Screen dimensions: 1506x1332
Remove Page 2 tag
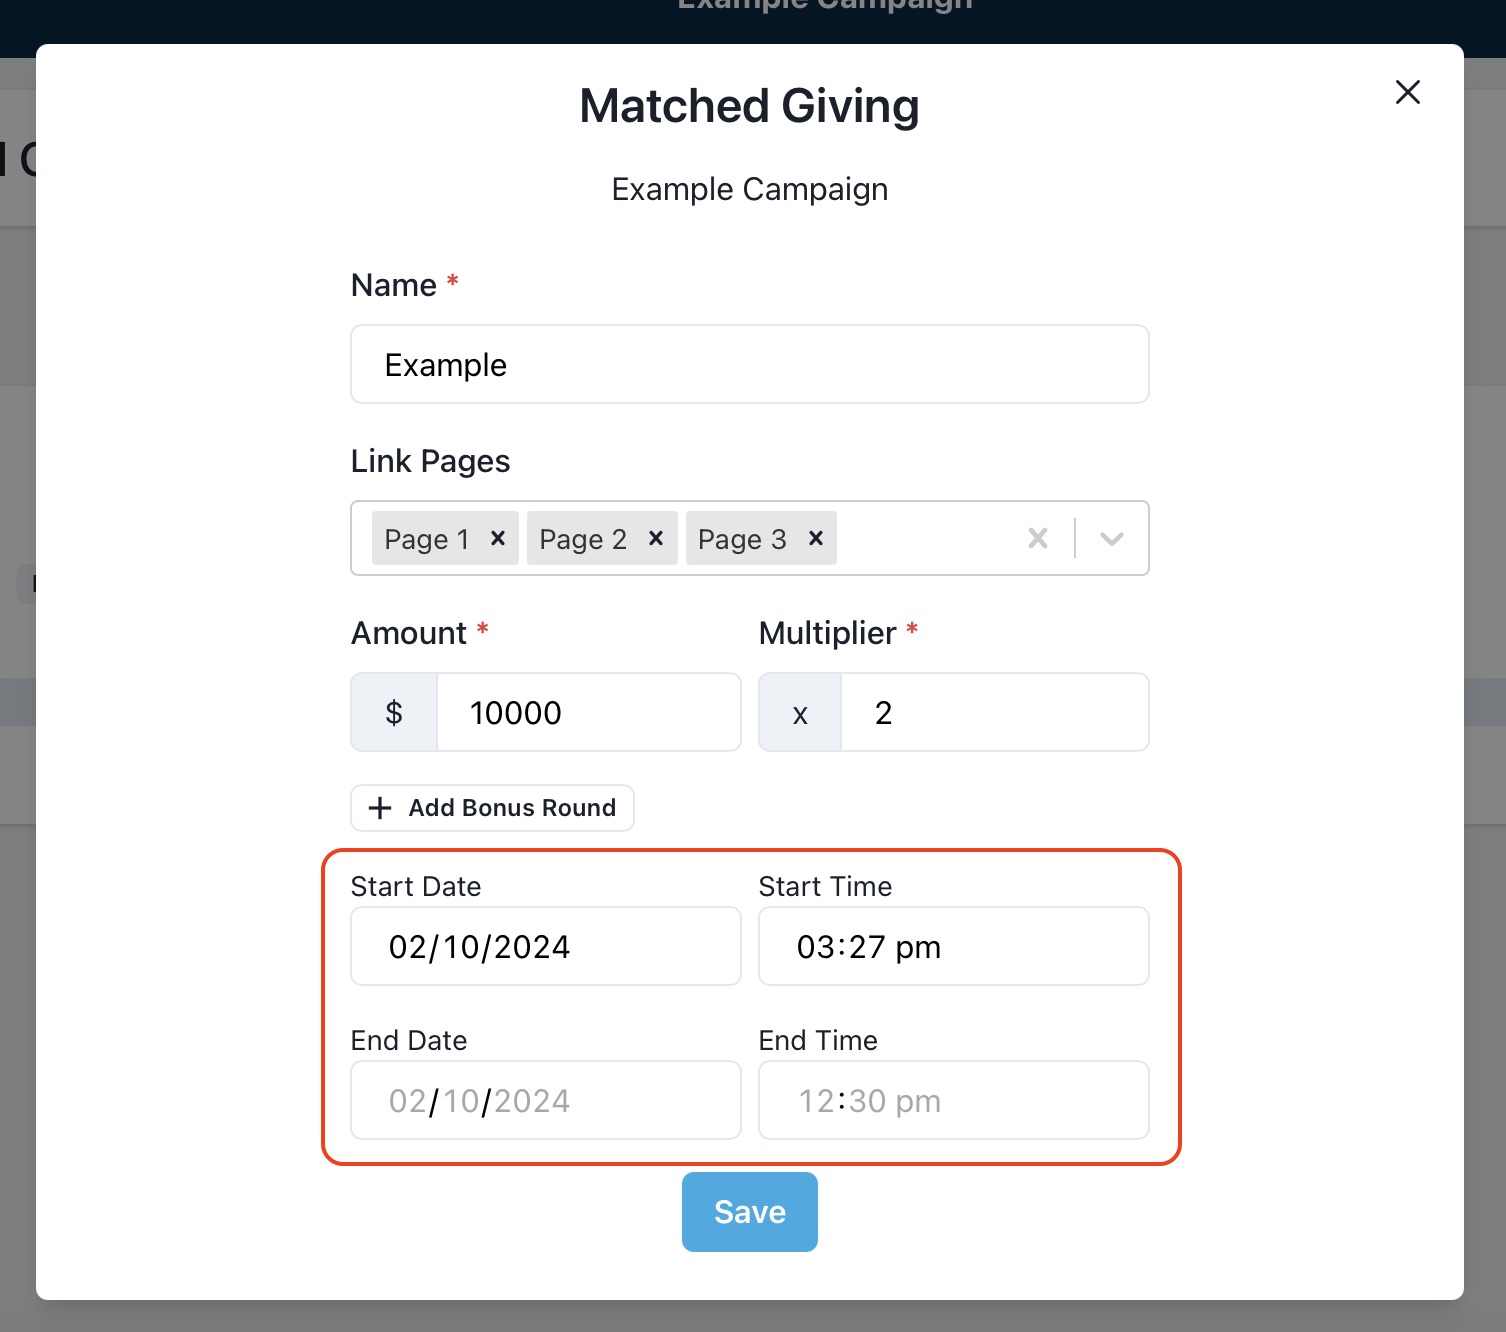pyautogui.click(x=656, y=538)
